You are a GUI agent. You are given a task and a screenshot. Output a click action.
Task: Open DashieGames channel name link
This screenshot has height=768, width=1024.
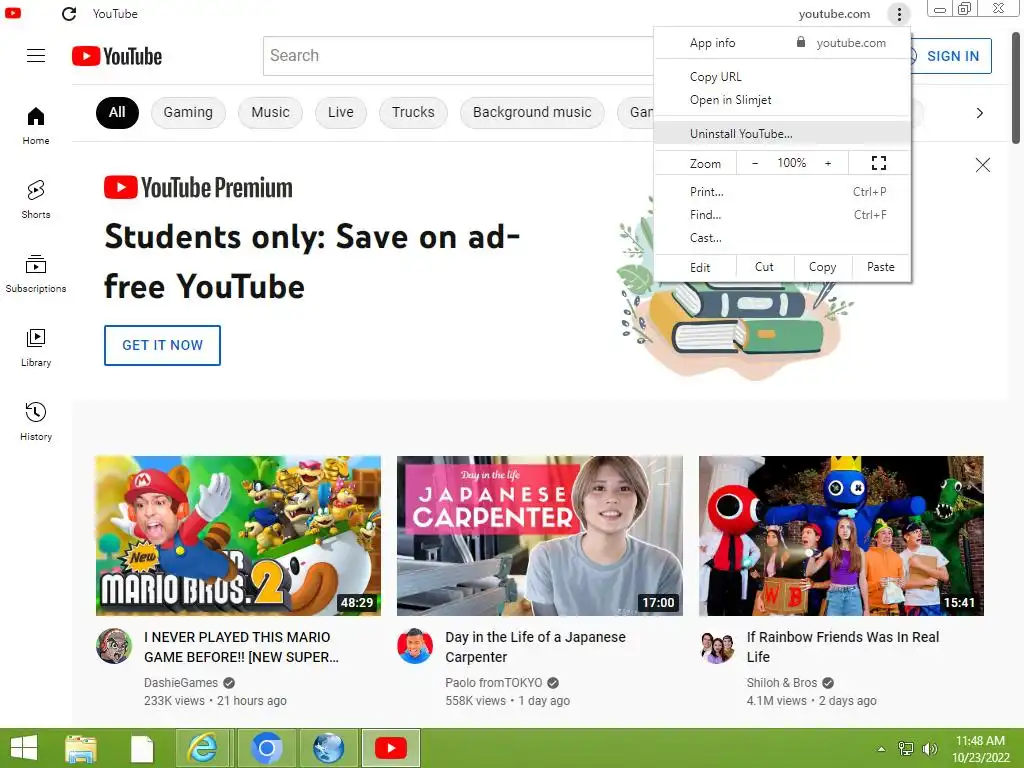181,683
